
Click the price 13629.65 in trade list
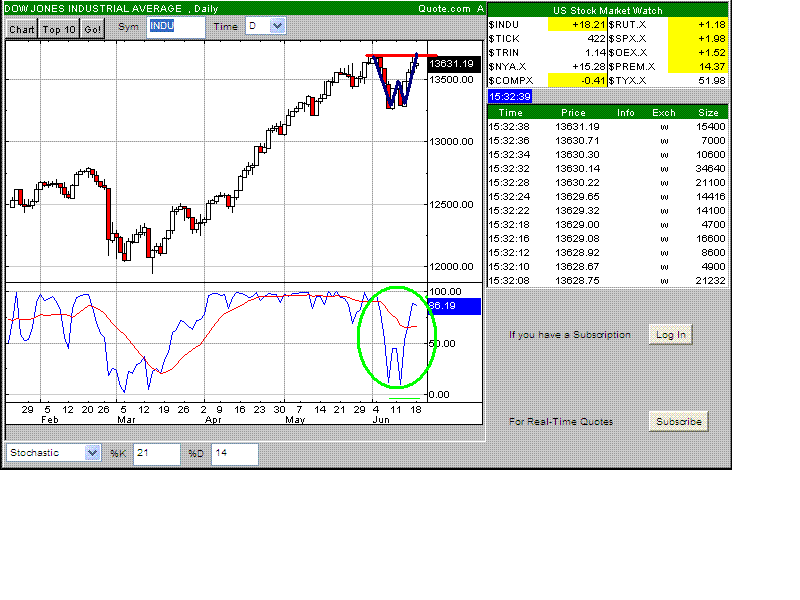(577, 197)
